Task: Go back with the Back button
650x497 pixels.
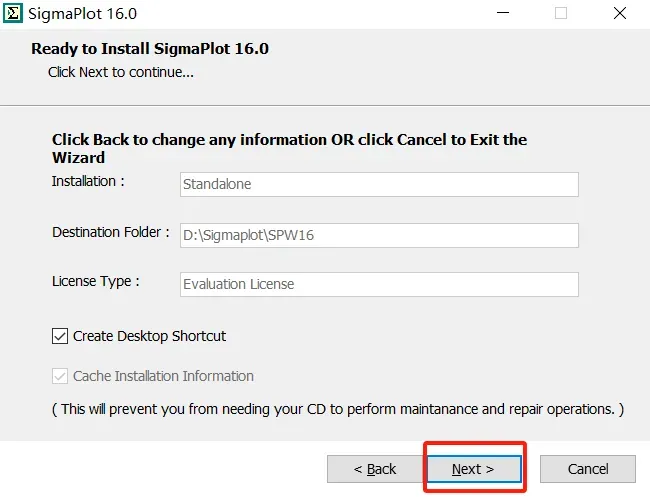Action: pyautogui.click(x=375, y=469)
